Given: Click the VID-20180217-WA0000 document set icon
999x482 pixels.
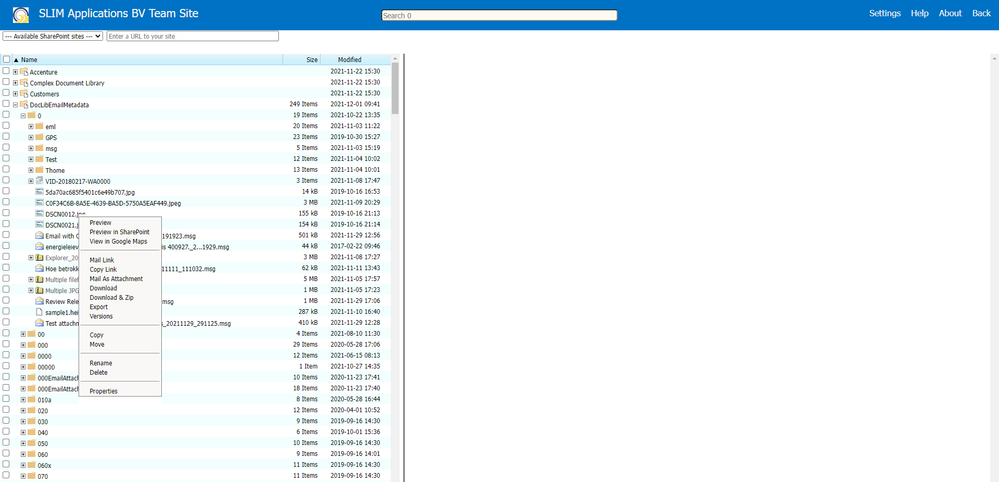Looking at the screenshot, I should [39, 181].
